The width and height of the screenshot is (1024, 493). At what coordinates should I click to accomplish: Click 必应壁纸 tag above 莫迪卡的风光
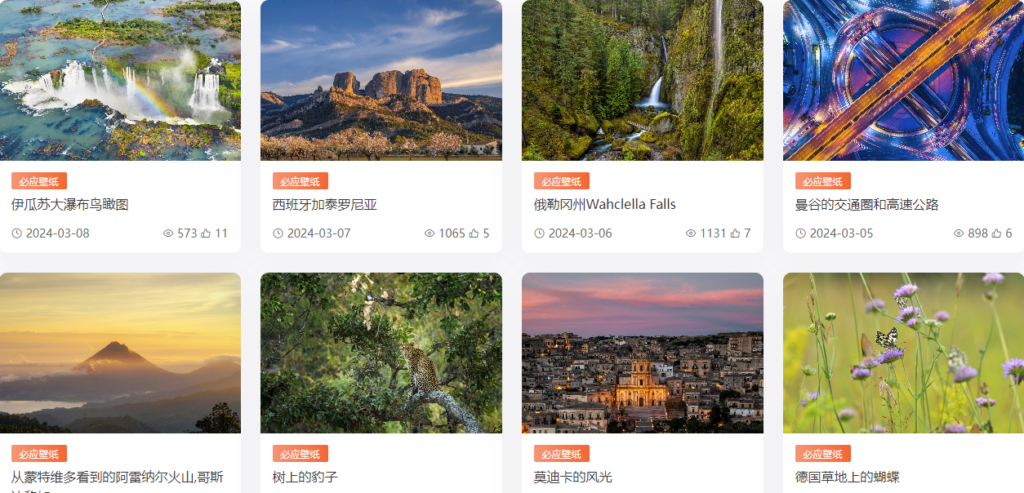point(562,454)
